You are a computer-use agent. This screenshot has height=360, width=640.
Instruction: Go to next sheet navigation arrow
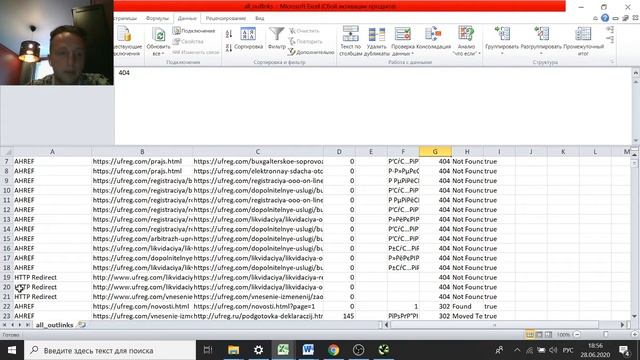pos(20,325)
